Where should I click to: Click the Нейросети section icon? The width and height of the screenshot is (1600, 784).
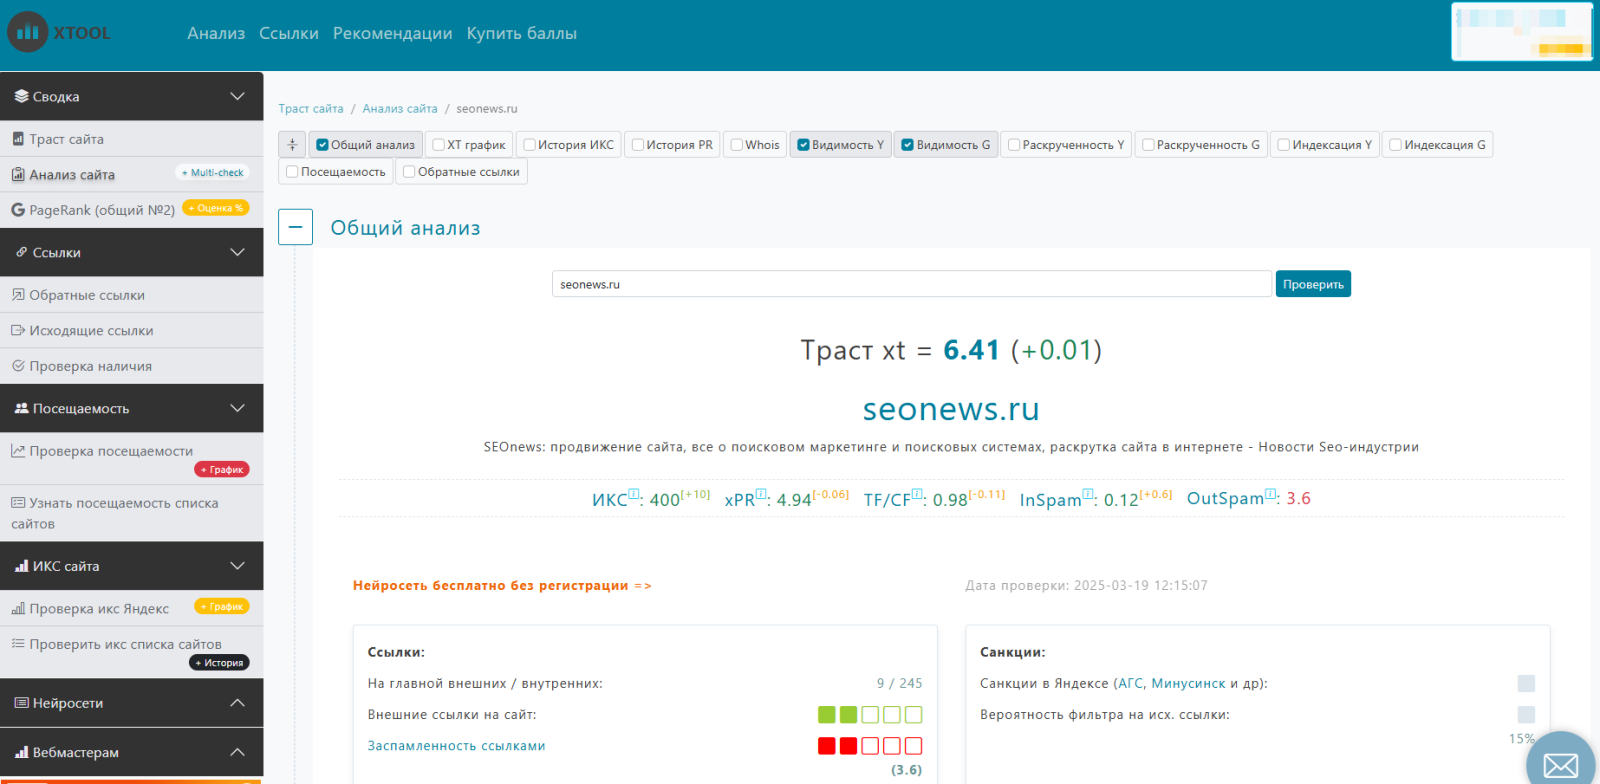click(21, 703)
